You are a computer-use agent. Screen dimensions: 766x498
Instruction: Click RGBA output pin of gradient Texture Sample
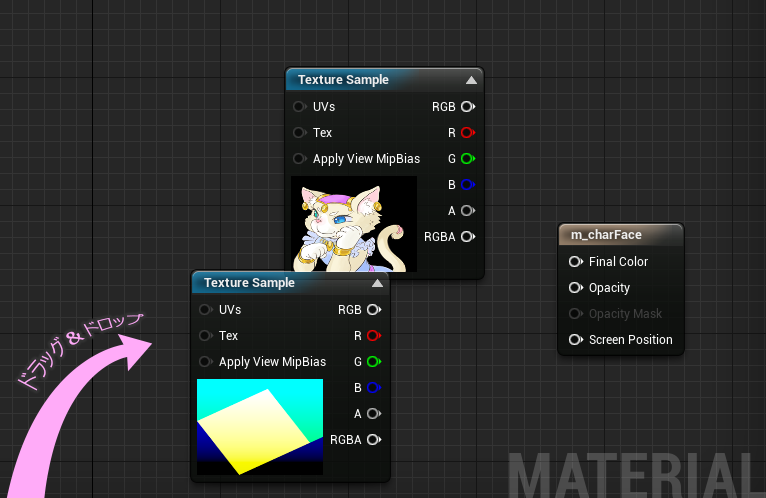pyautogui.click(x=374, y=440)
